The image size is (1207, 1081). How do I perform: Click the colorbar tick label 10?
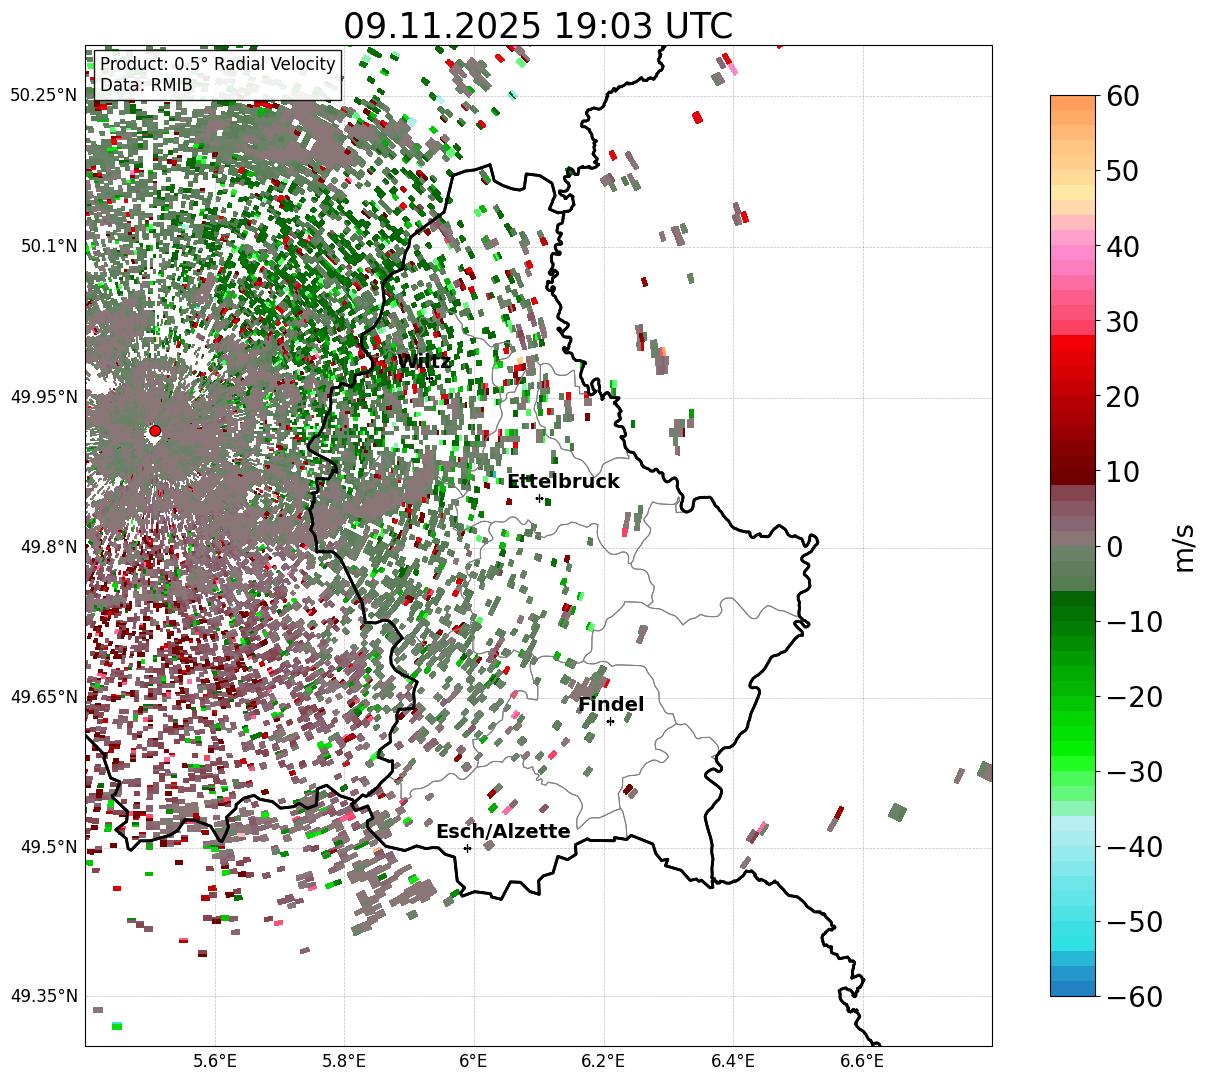1121,472
